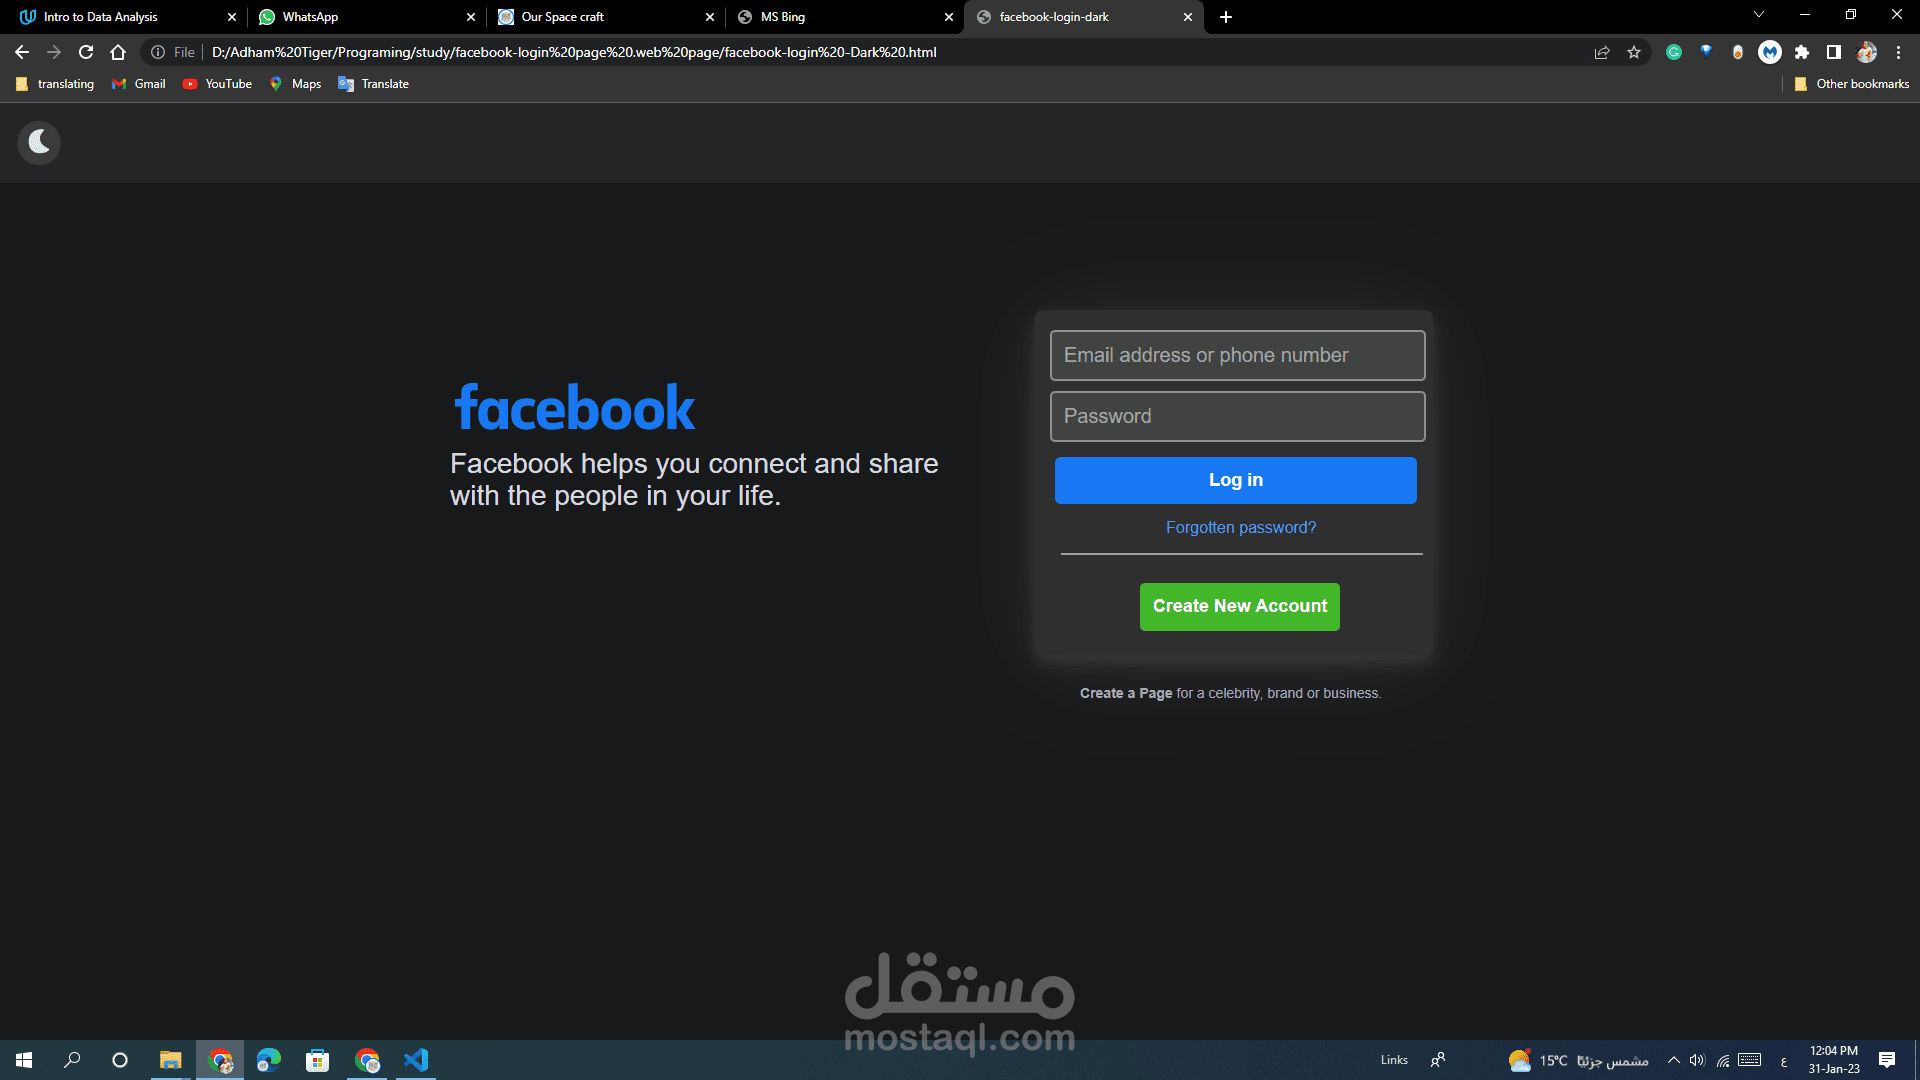Switch to the WhatsApp tab

[x=364, y=17]
